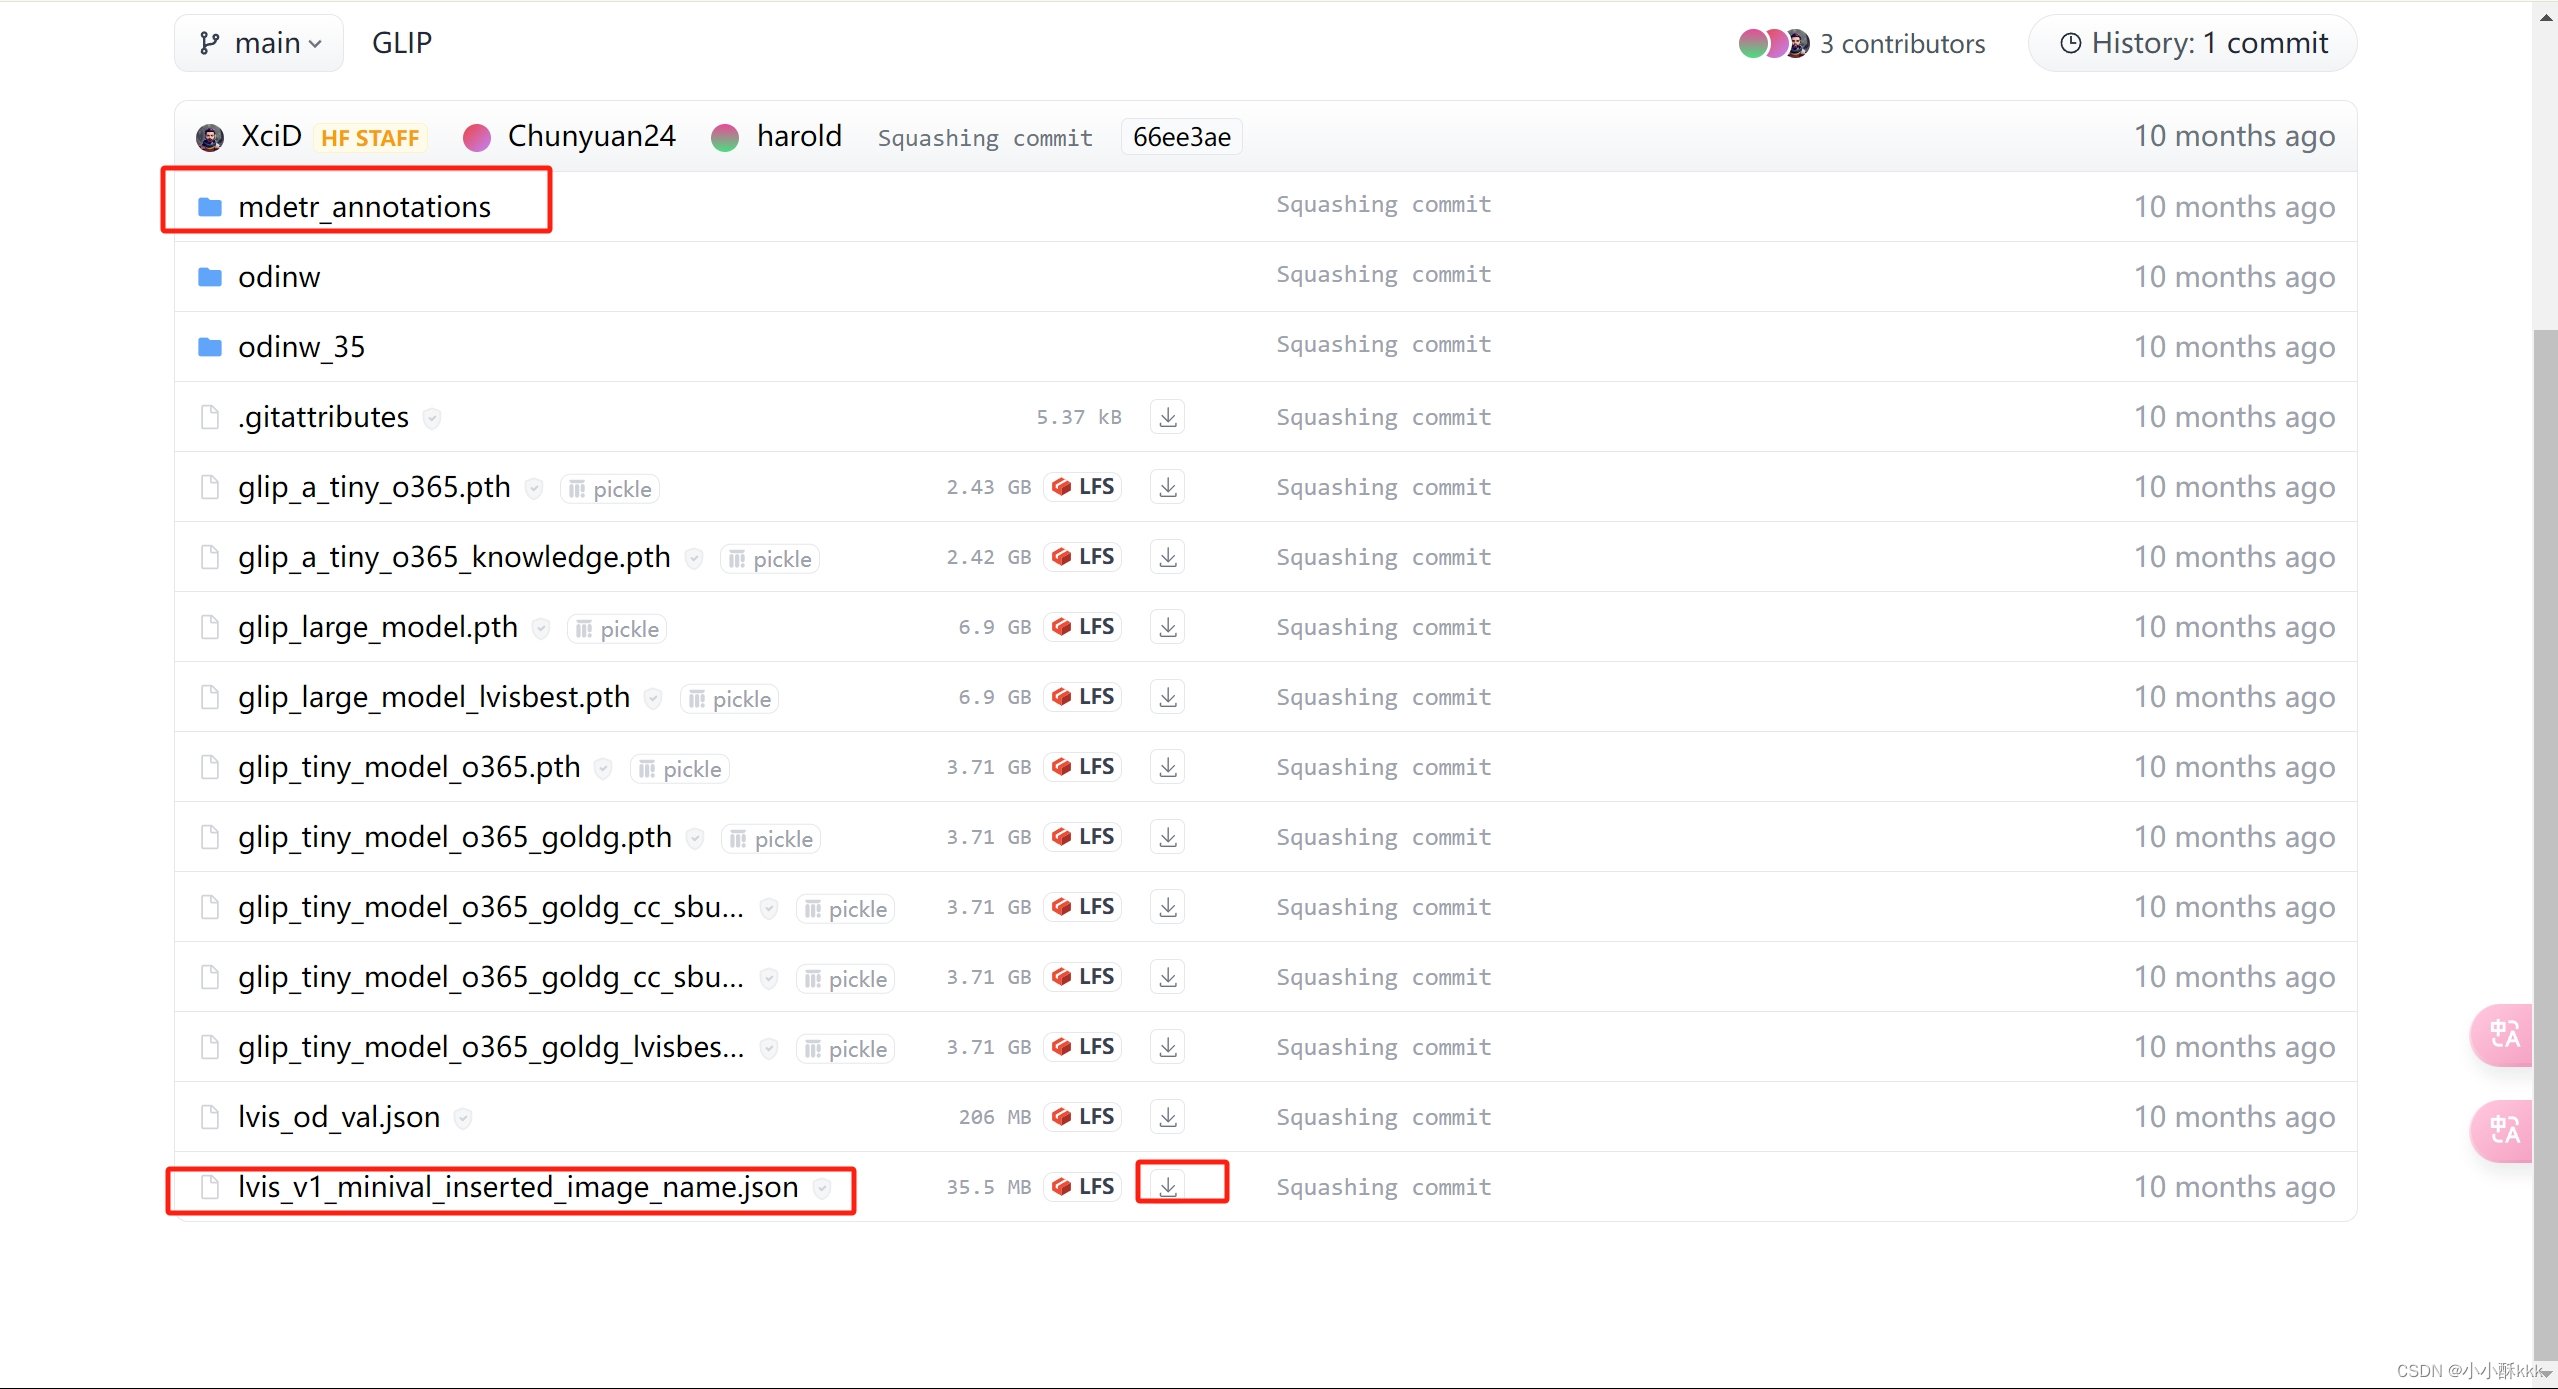
Task: Open glip_a_tiny_o365.pth file
Action: click(374, 487)
